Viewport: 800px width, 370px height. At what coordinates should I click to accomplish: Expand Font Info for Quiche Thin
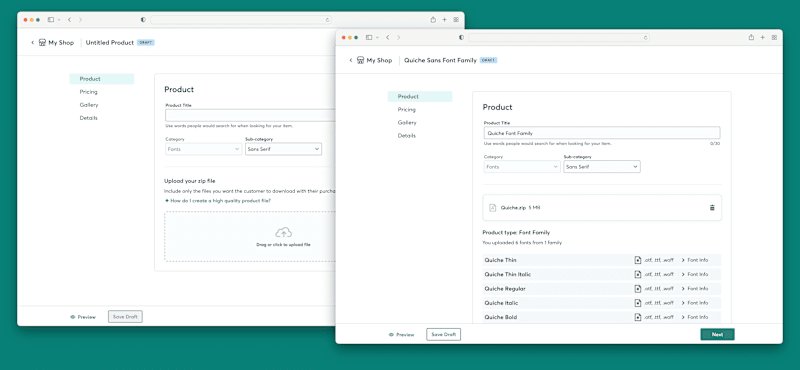tap(695, 260)
